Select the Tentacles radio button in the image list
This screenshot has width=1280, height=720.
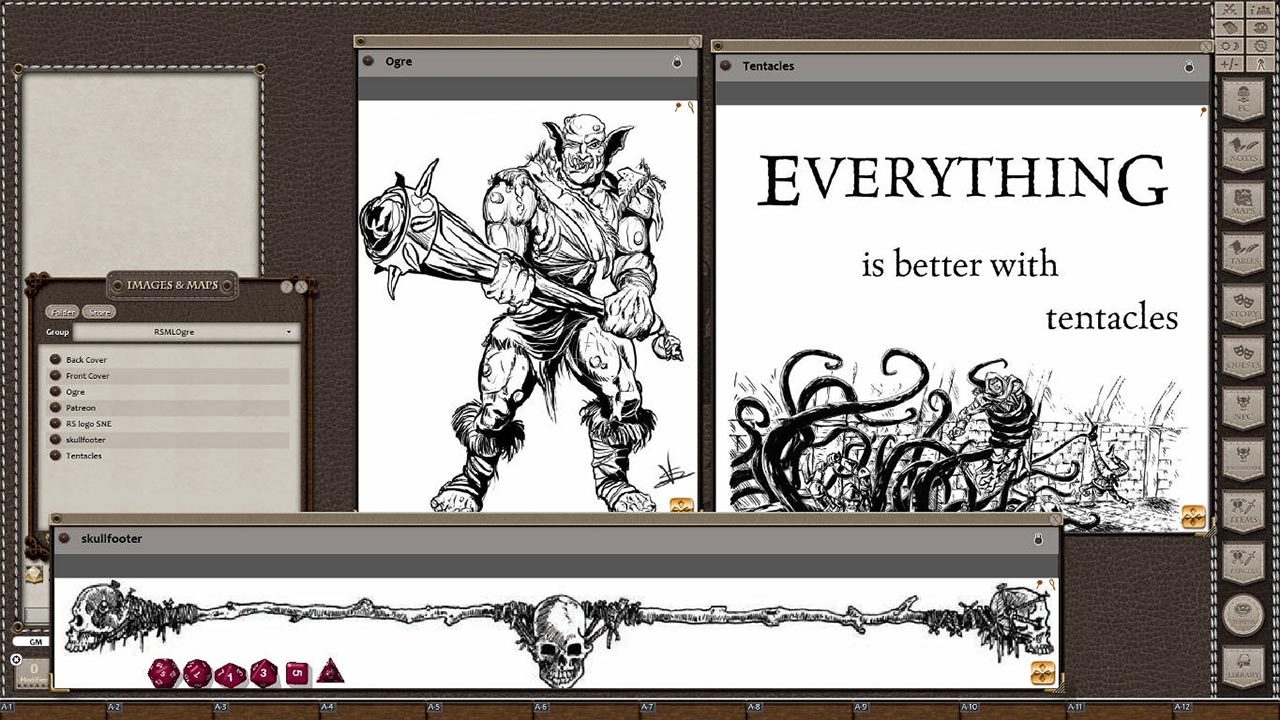55,456
